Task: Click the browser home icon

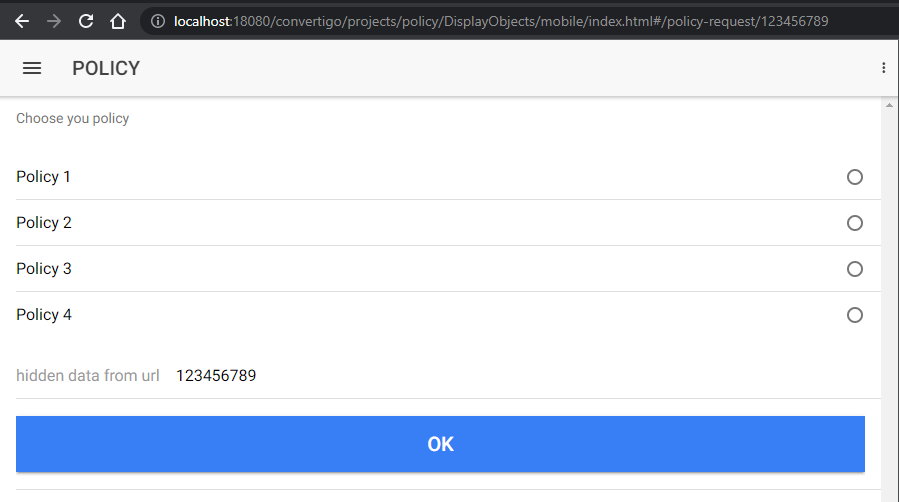Action: click(118, 21)
